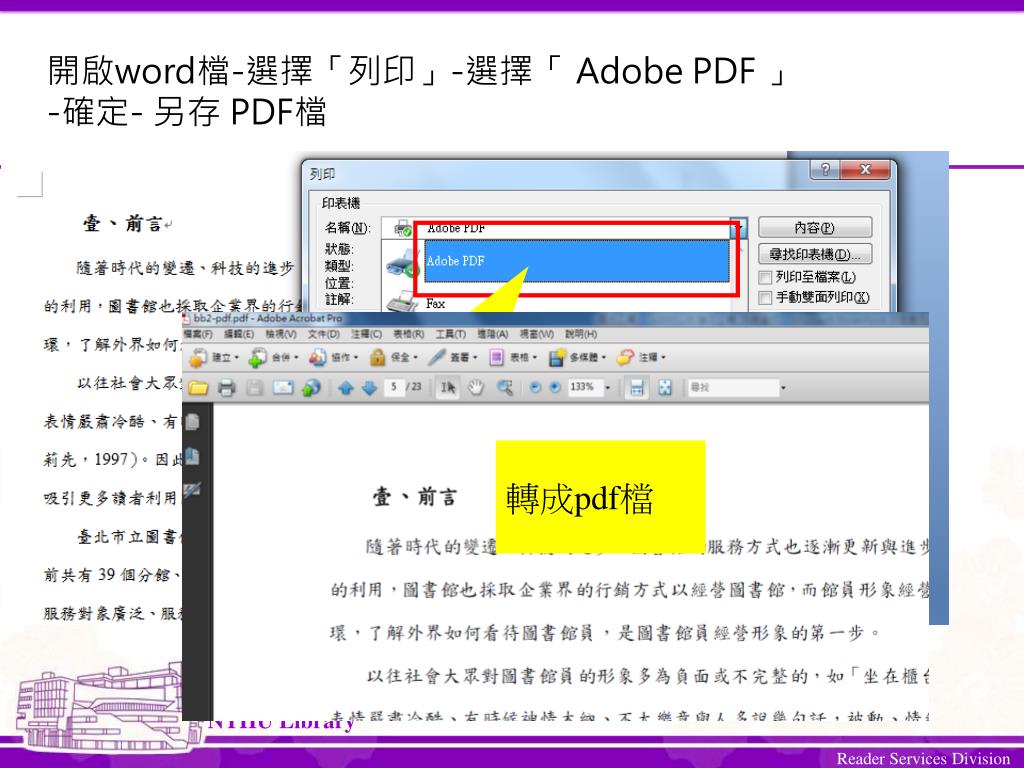Click the 尋找印表機(D)... button
This screenshot has height=768, width=1024.
click(x=814, y=254)
